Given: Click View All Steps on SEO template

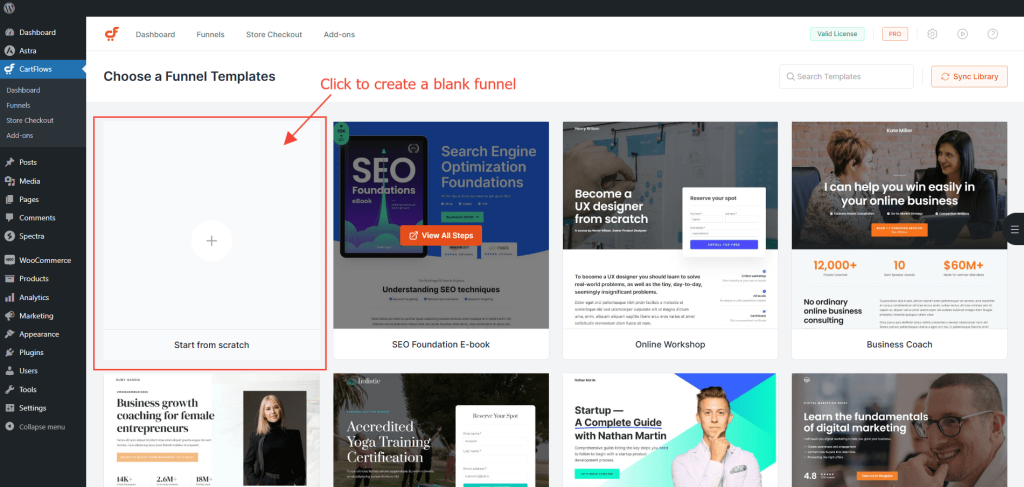Looking at the screenshot, I should [441, 235].
